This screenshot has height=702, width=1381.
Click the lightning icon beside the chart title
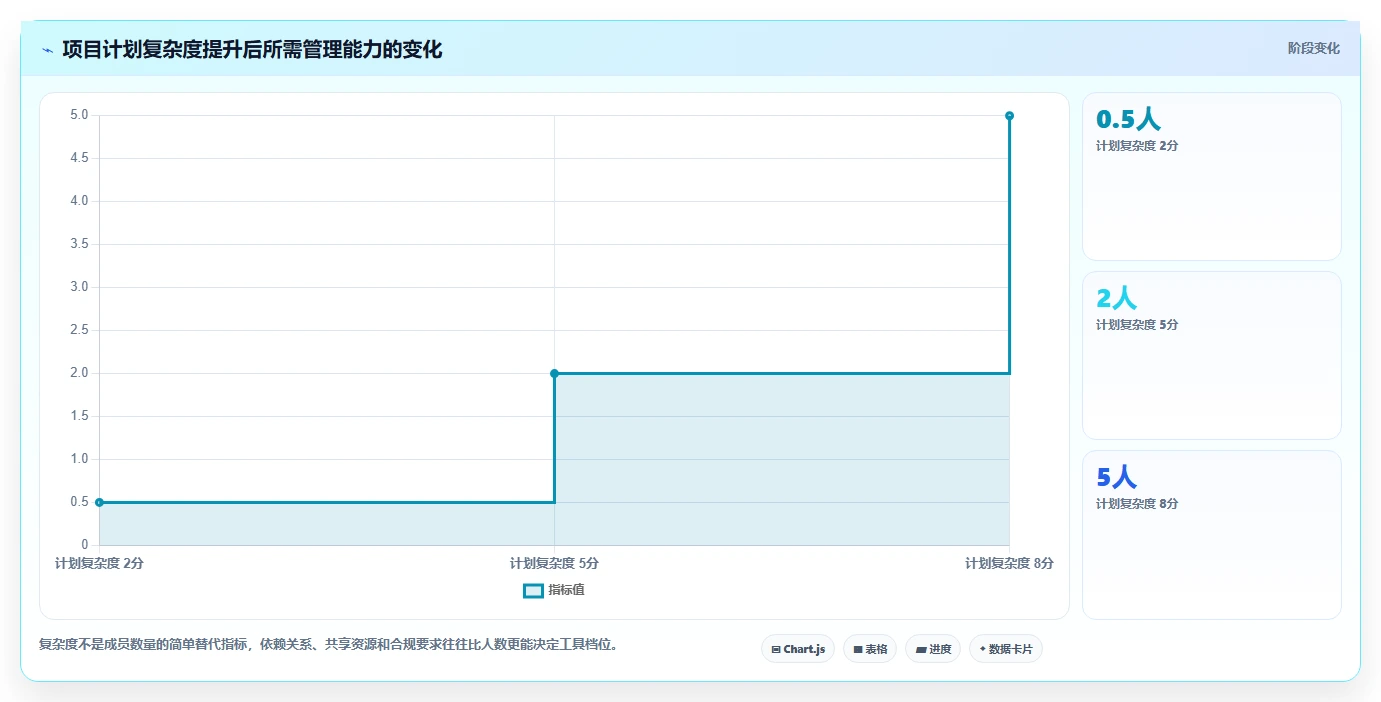point(48,50)
